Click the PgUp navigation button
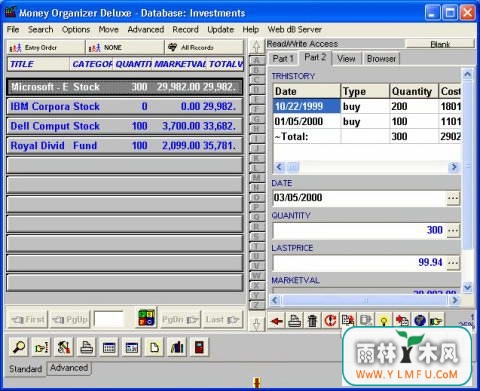 (x=70, y=319)
